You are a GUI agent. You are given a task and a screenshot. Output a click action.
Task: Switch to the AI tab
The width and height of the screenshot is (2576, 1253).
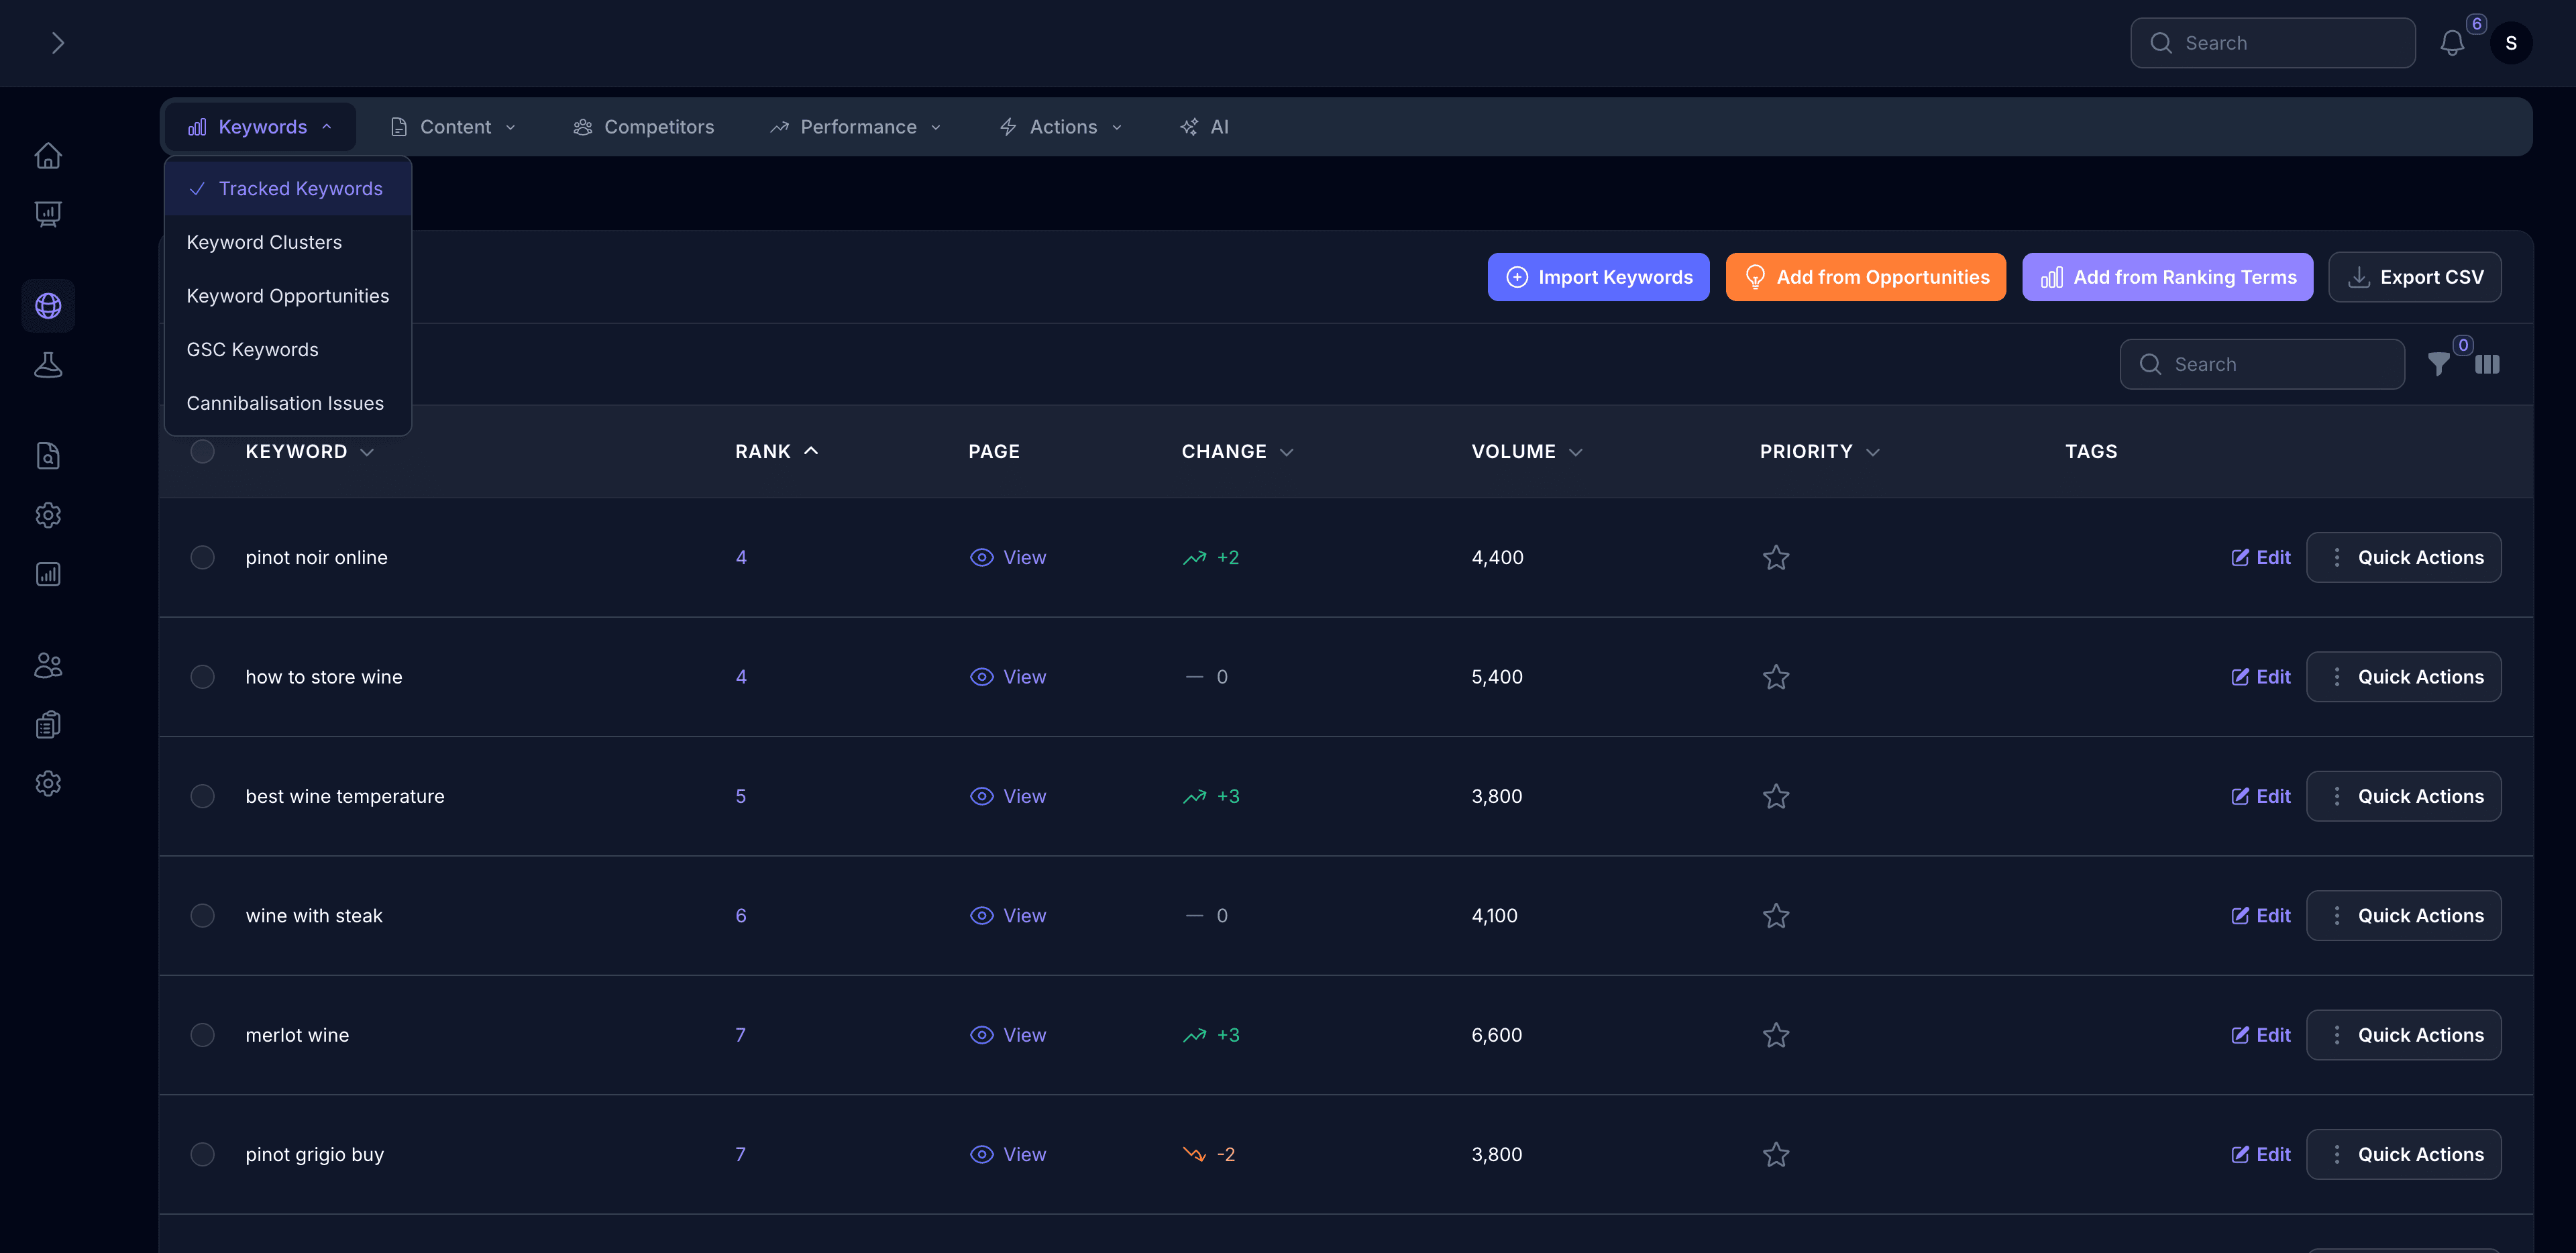pos(1204,127)
